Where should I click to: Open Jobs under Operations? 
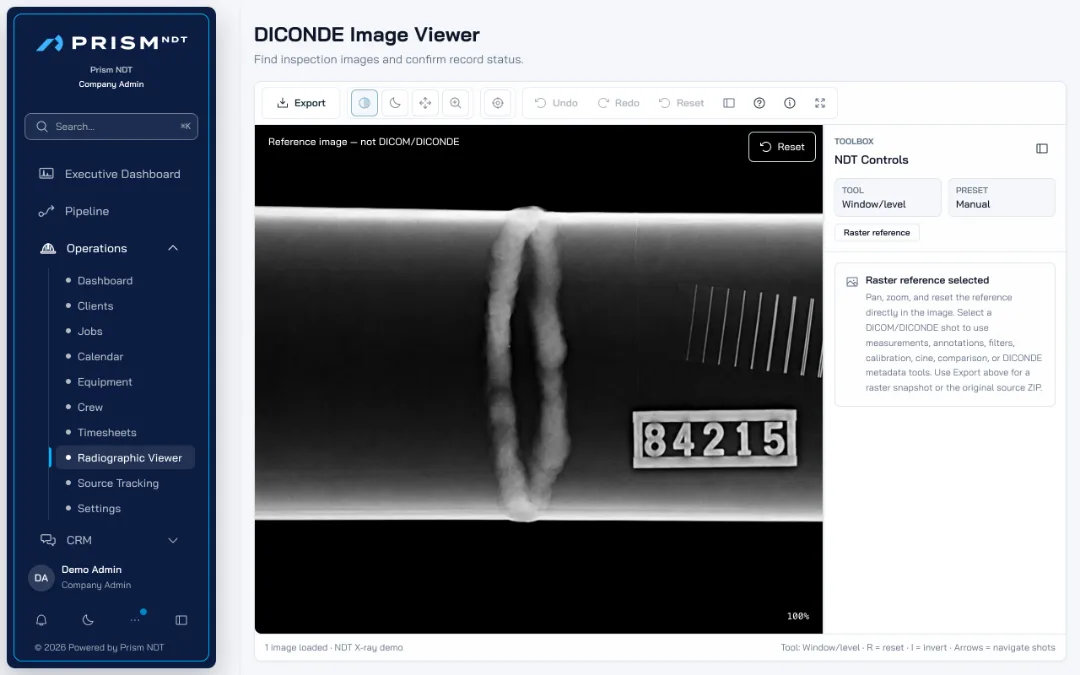[90, 331]
